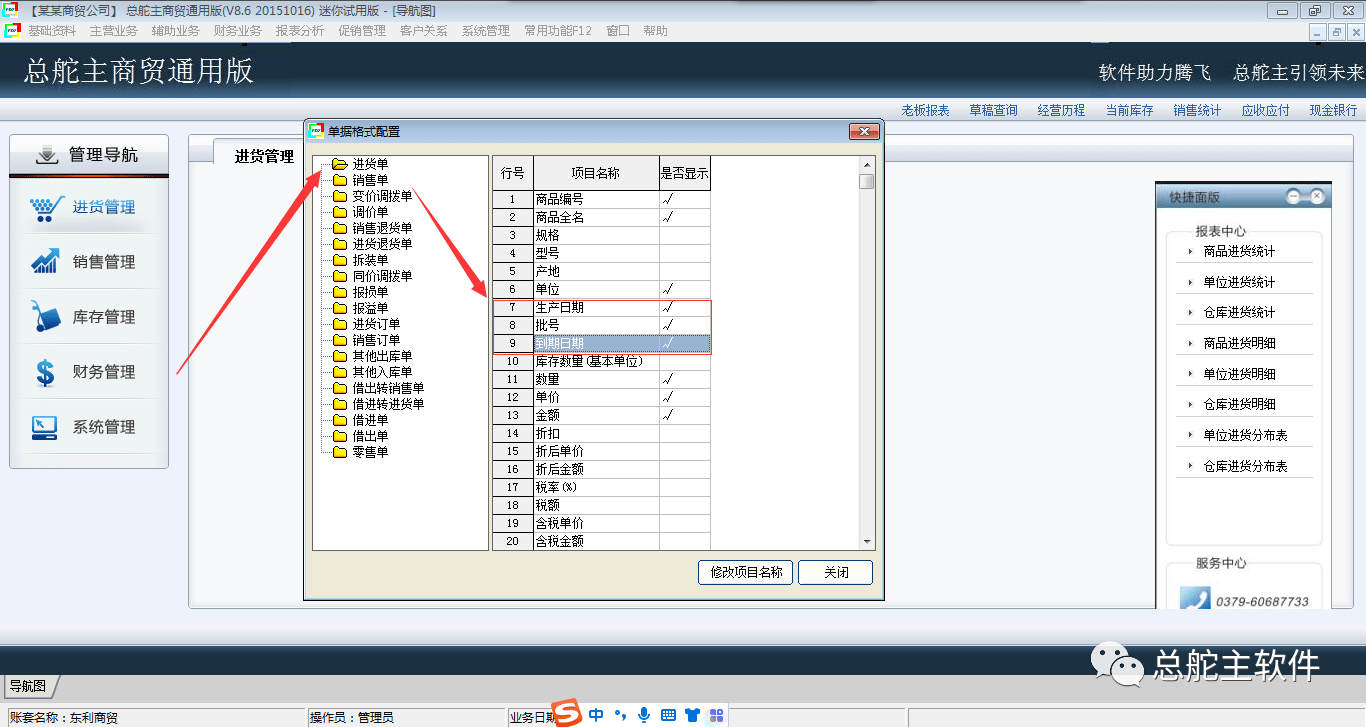The height and width of the screenshot is (727, 1366).
Task: Open the 主营业务 menu
Action: [x=114, y=31]
